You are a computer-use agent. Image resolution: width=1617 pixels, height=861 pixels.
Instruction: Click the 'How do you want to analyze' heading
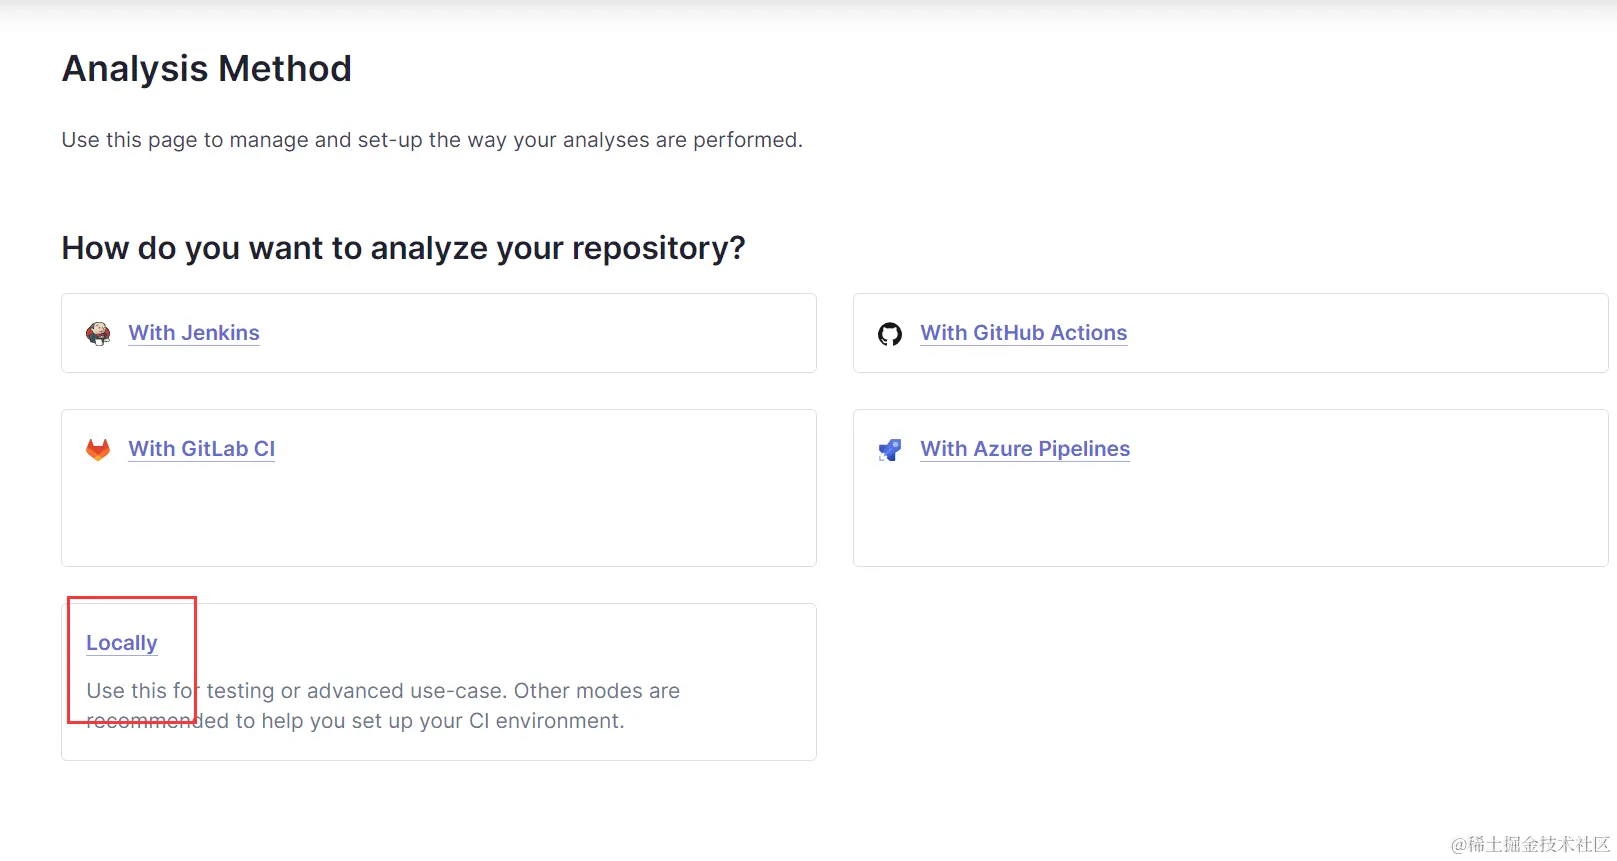(x=403, y=248)
